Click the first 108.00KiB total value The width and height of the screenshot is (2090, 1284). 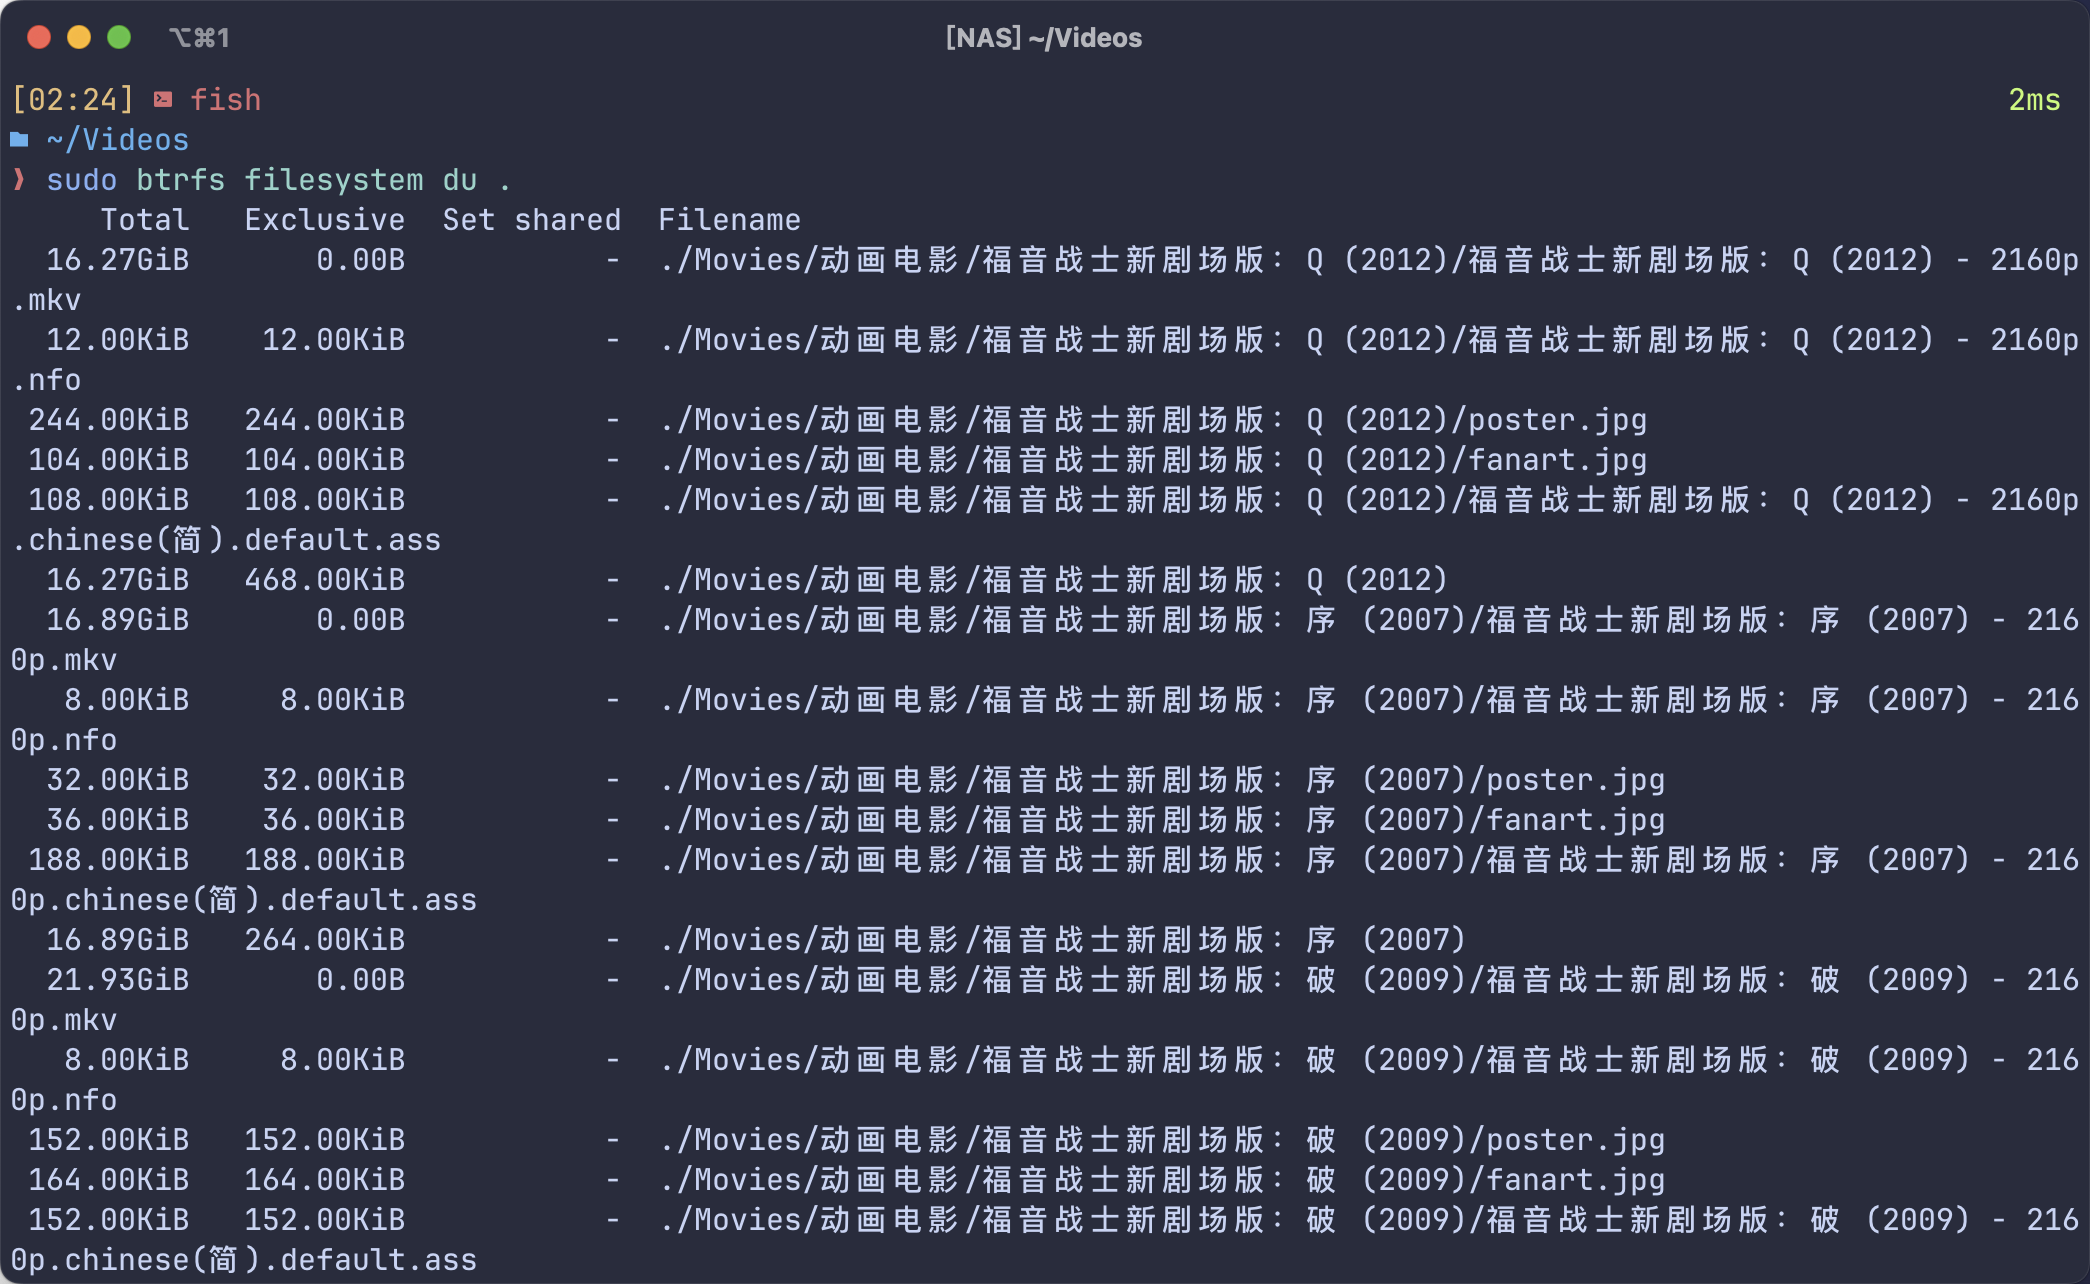point(108,499)
